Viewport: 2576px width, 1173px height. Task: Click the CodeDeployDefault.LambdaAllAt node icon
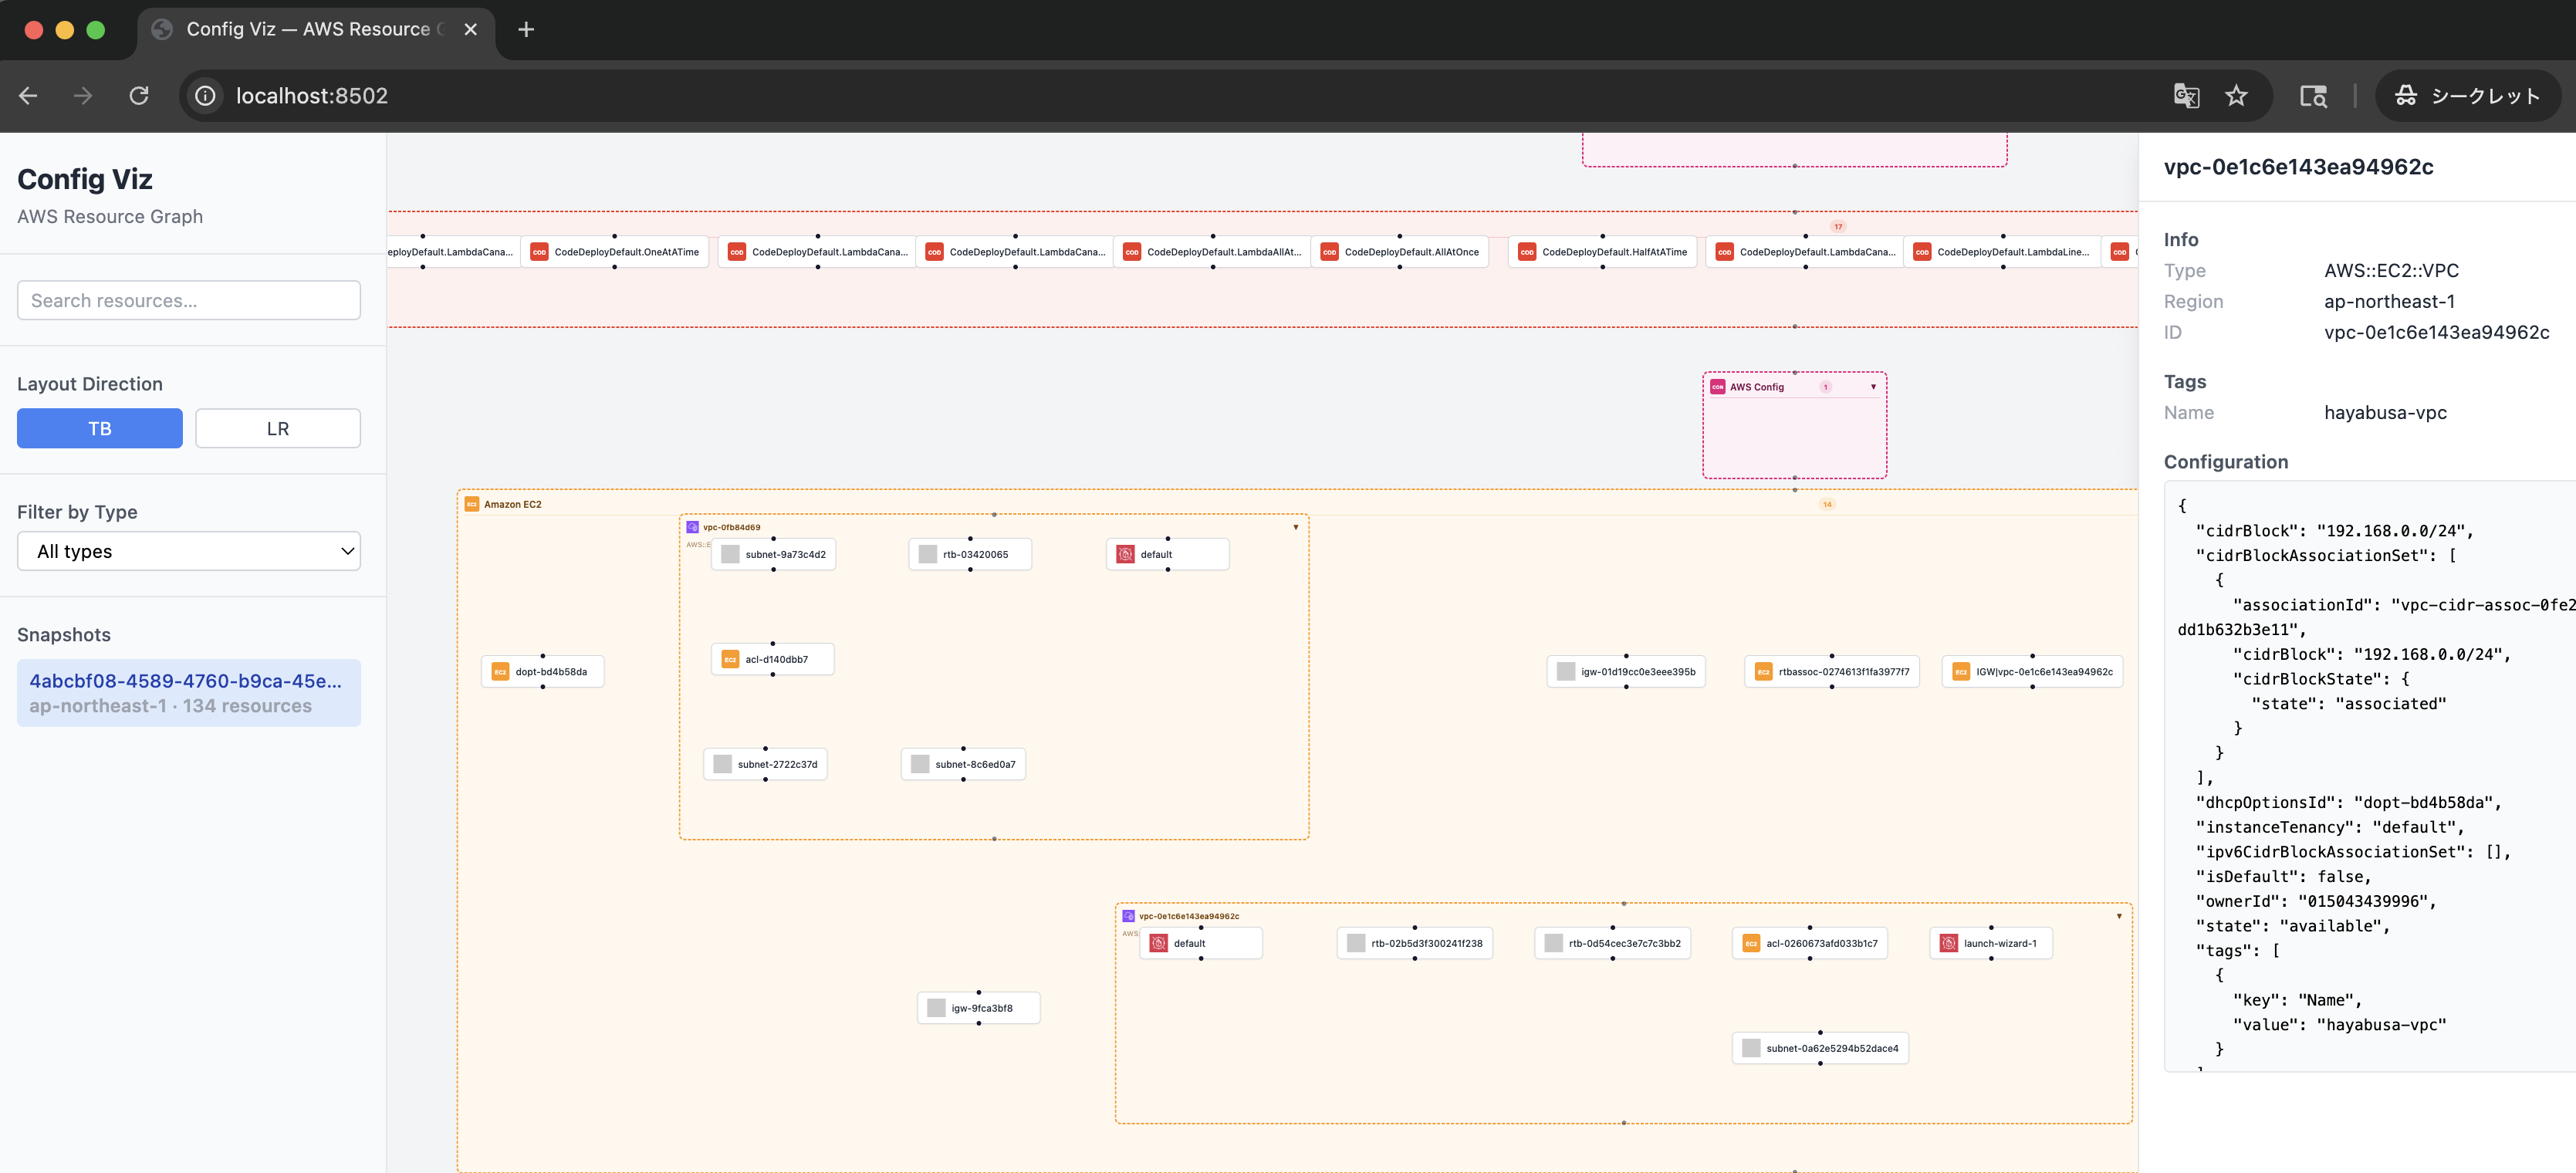click(x=1132, y=252)
